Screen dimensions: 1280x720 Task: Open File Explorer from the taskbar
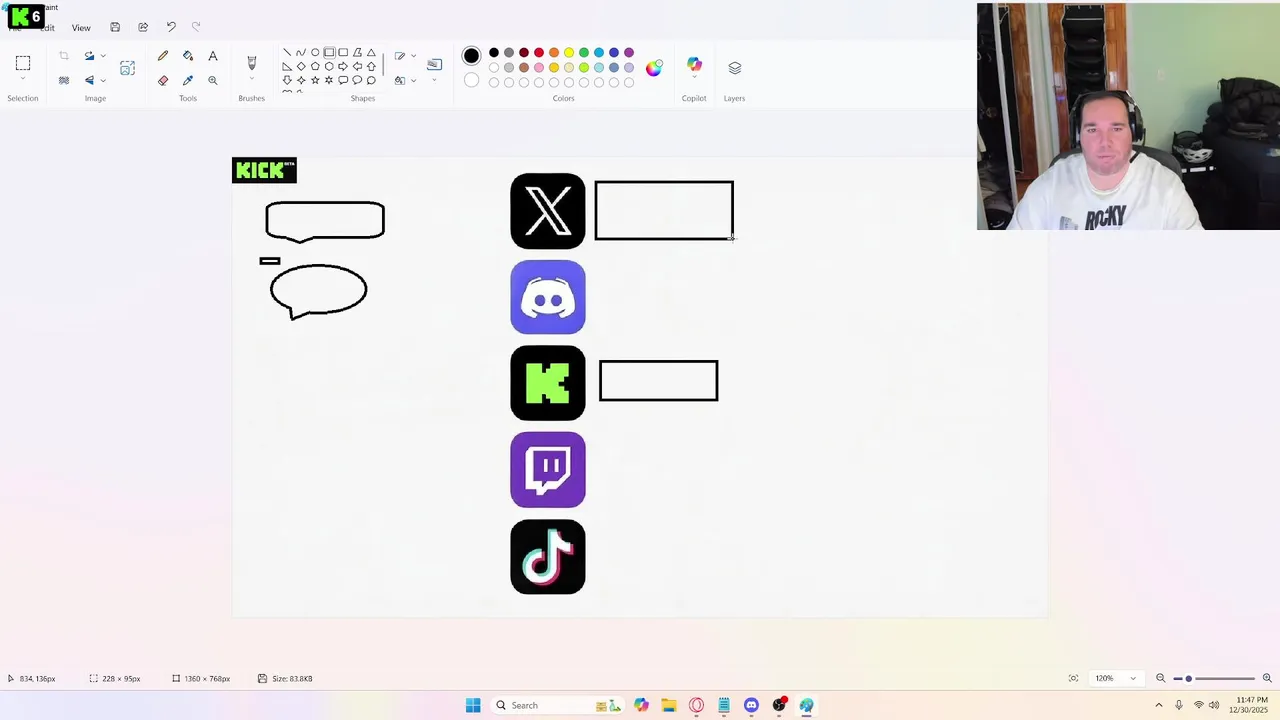[x=669, y=705]
